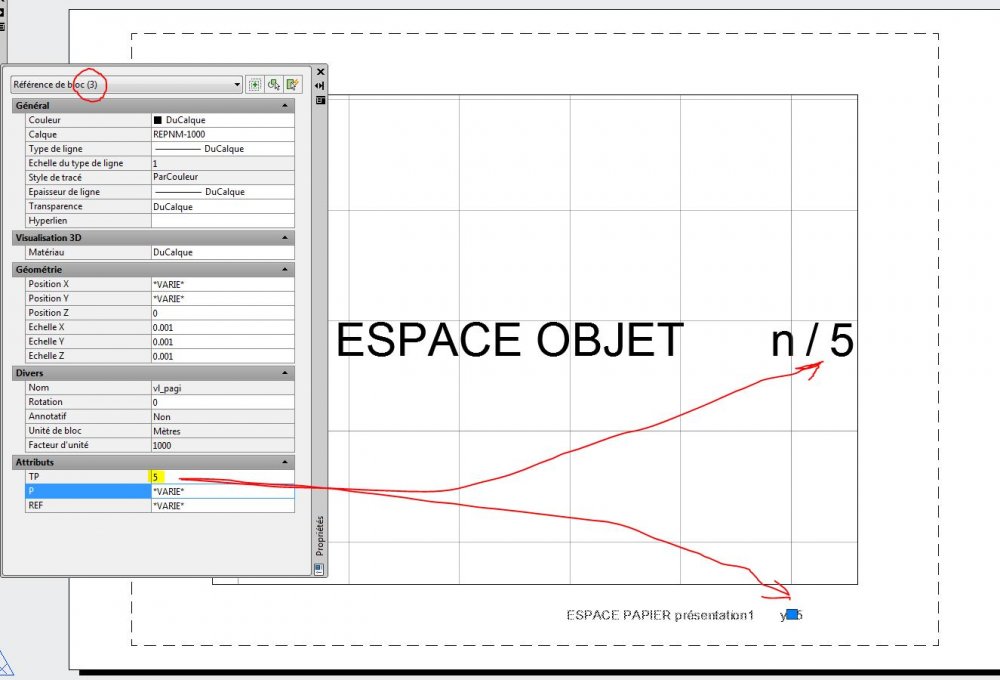
Task: Click the TP attribute value field
Action: [x=223, y=477]
